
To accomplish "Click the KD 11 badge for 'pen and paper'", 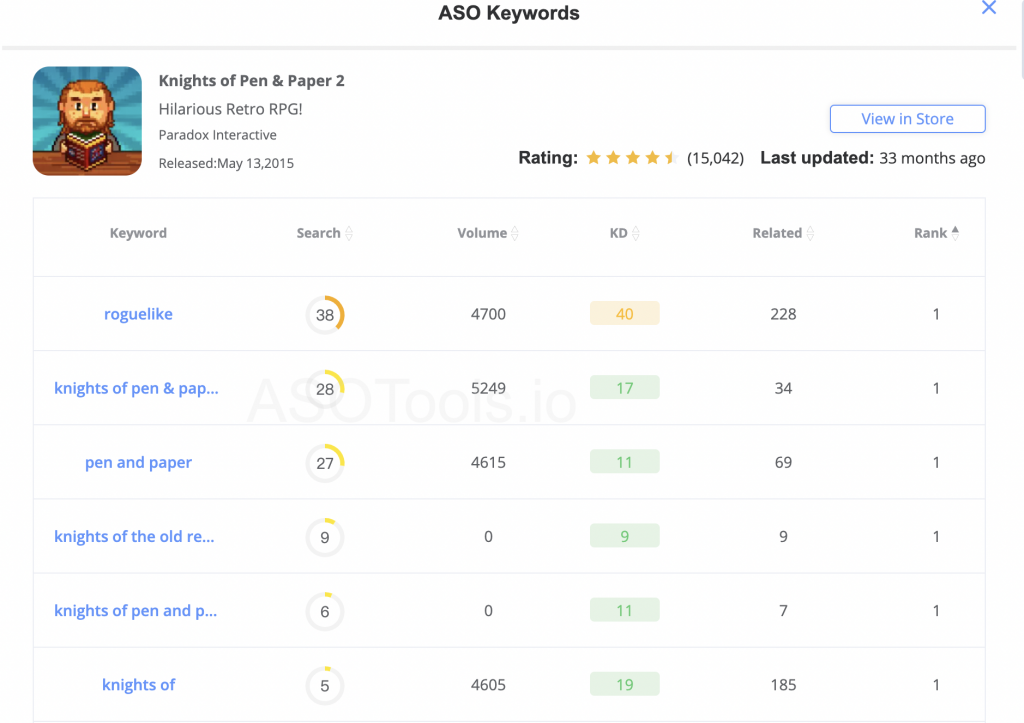I will (624, 462).
